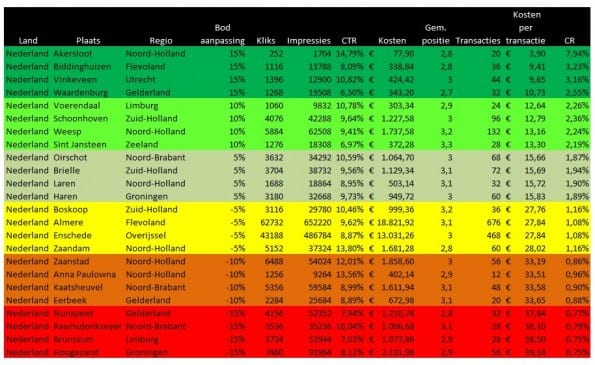This screenshot has width=595, height=365.
Task: Select the Transacties column header
Action: (x=478, y=41)
